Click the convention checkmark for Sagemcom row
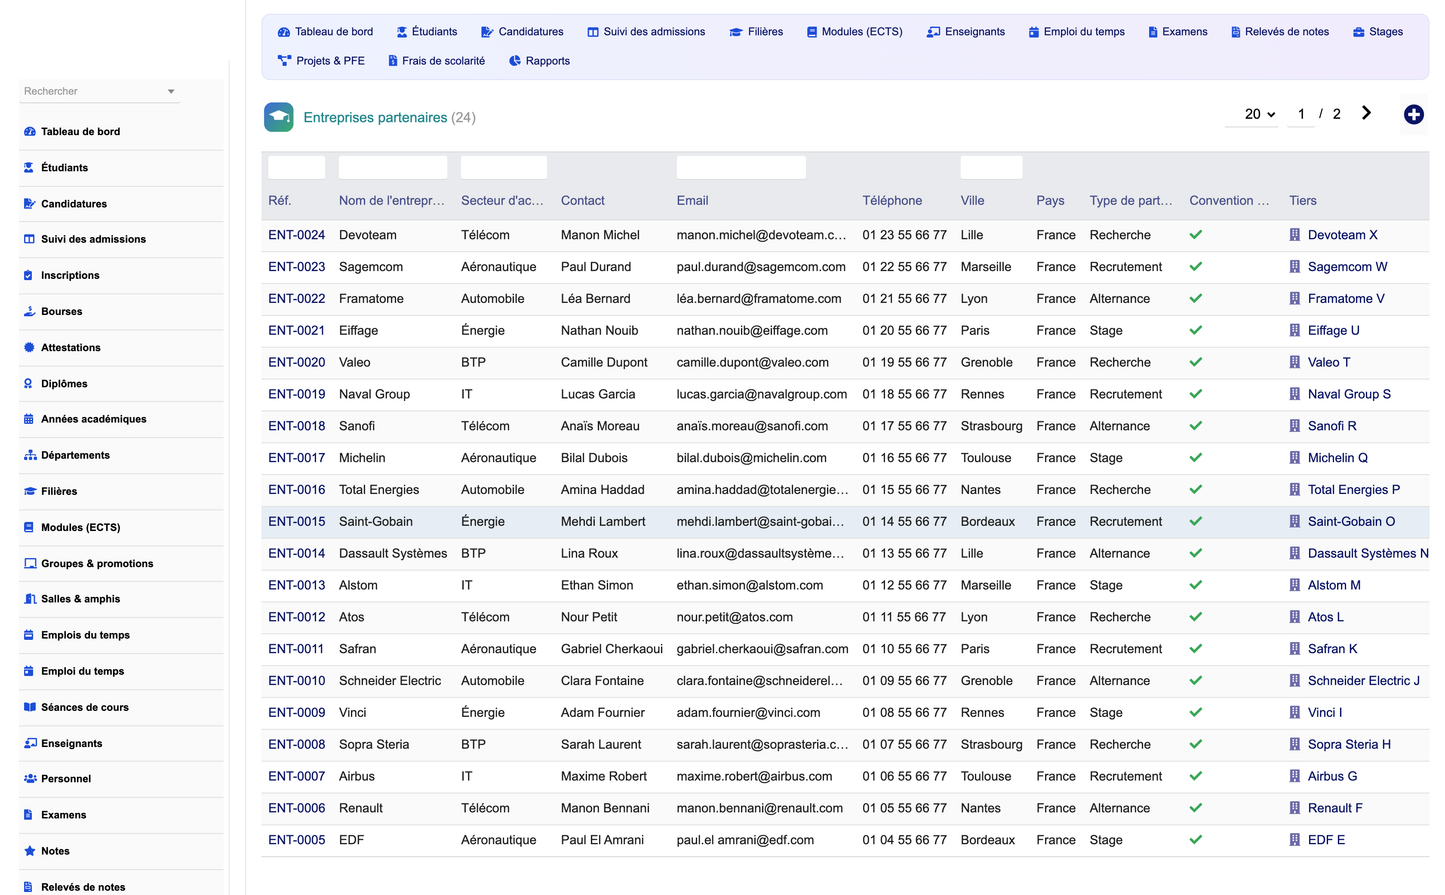 pos(1196,267)
